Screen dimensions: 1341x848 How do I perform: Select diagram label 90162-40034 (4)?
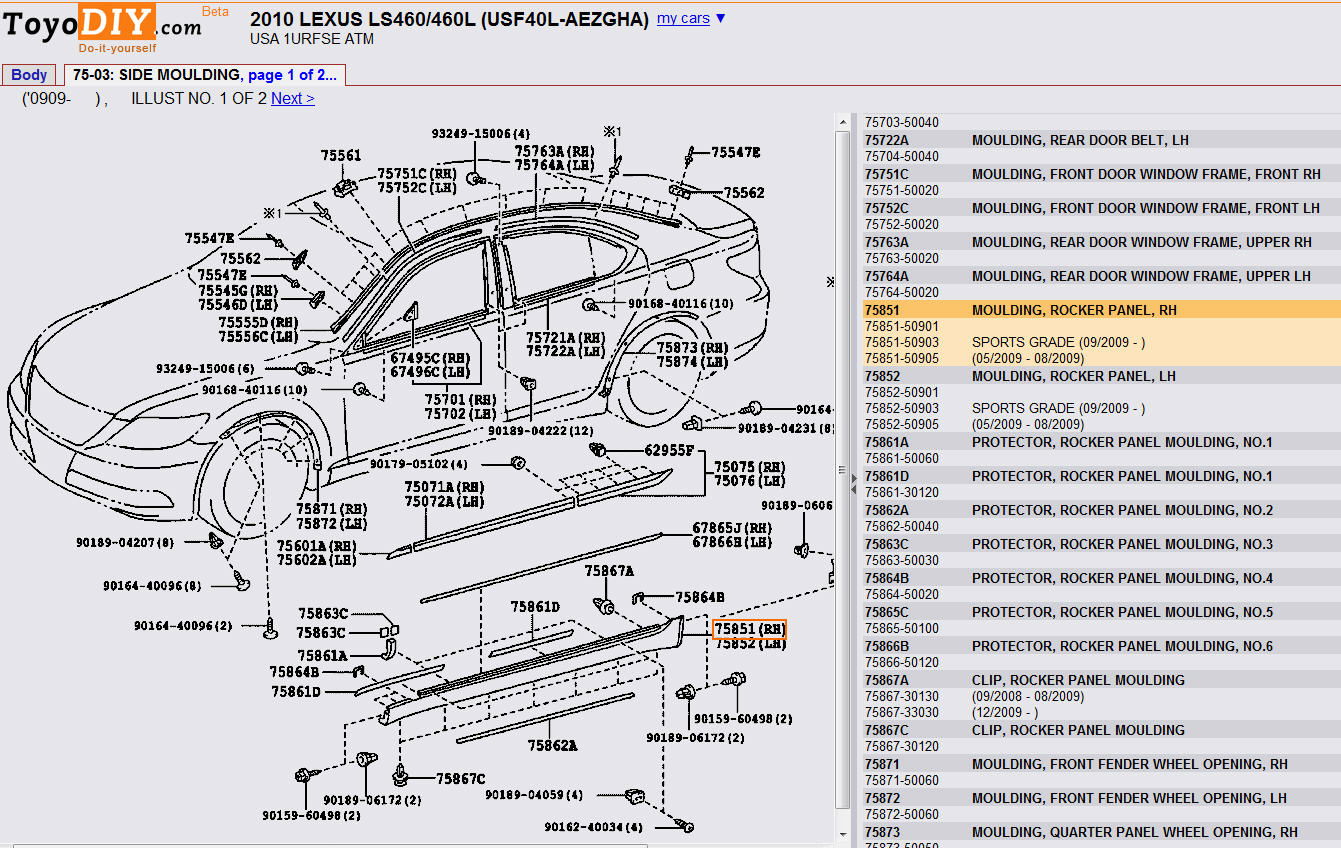tap(594, 827)
